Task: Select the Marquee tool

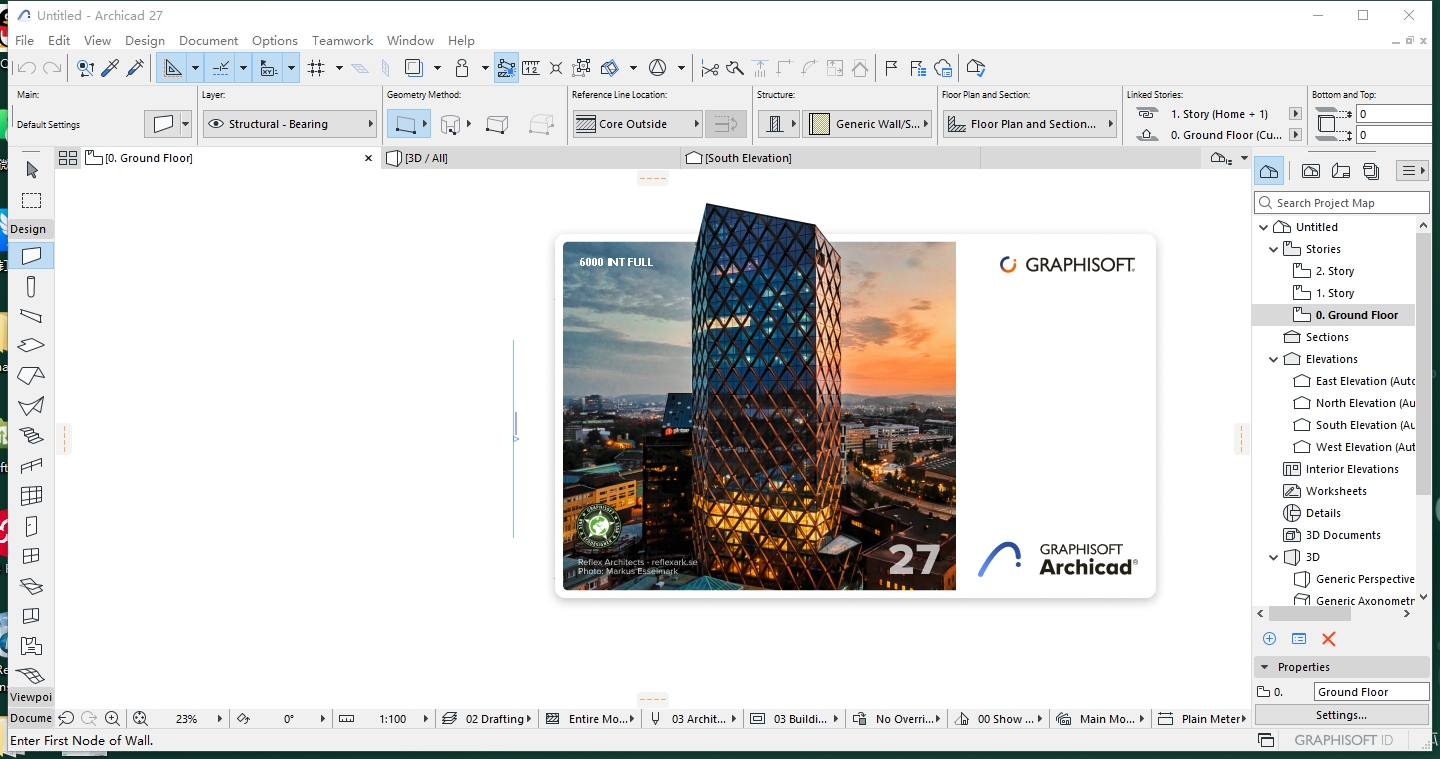Action: pos(31,200)
